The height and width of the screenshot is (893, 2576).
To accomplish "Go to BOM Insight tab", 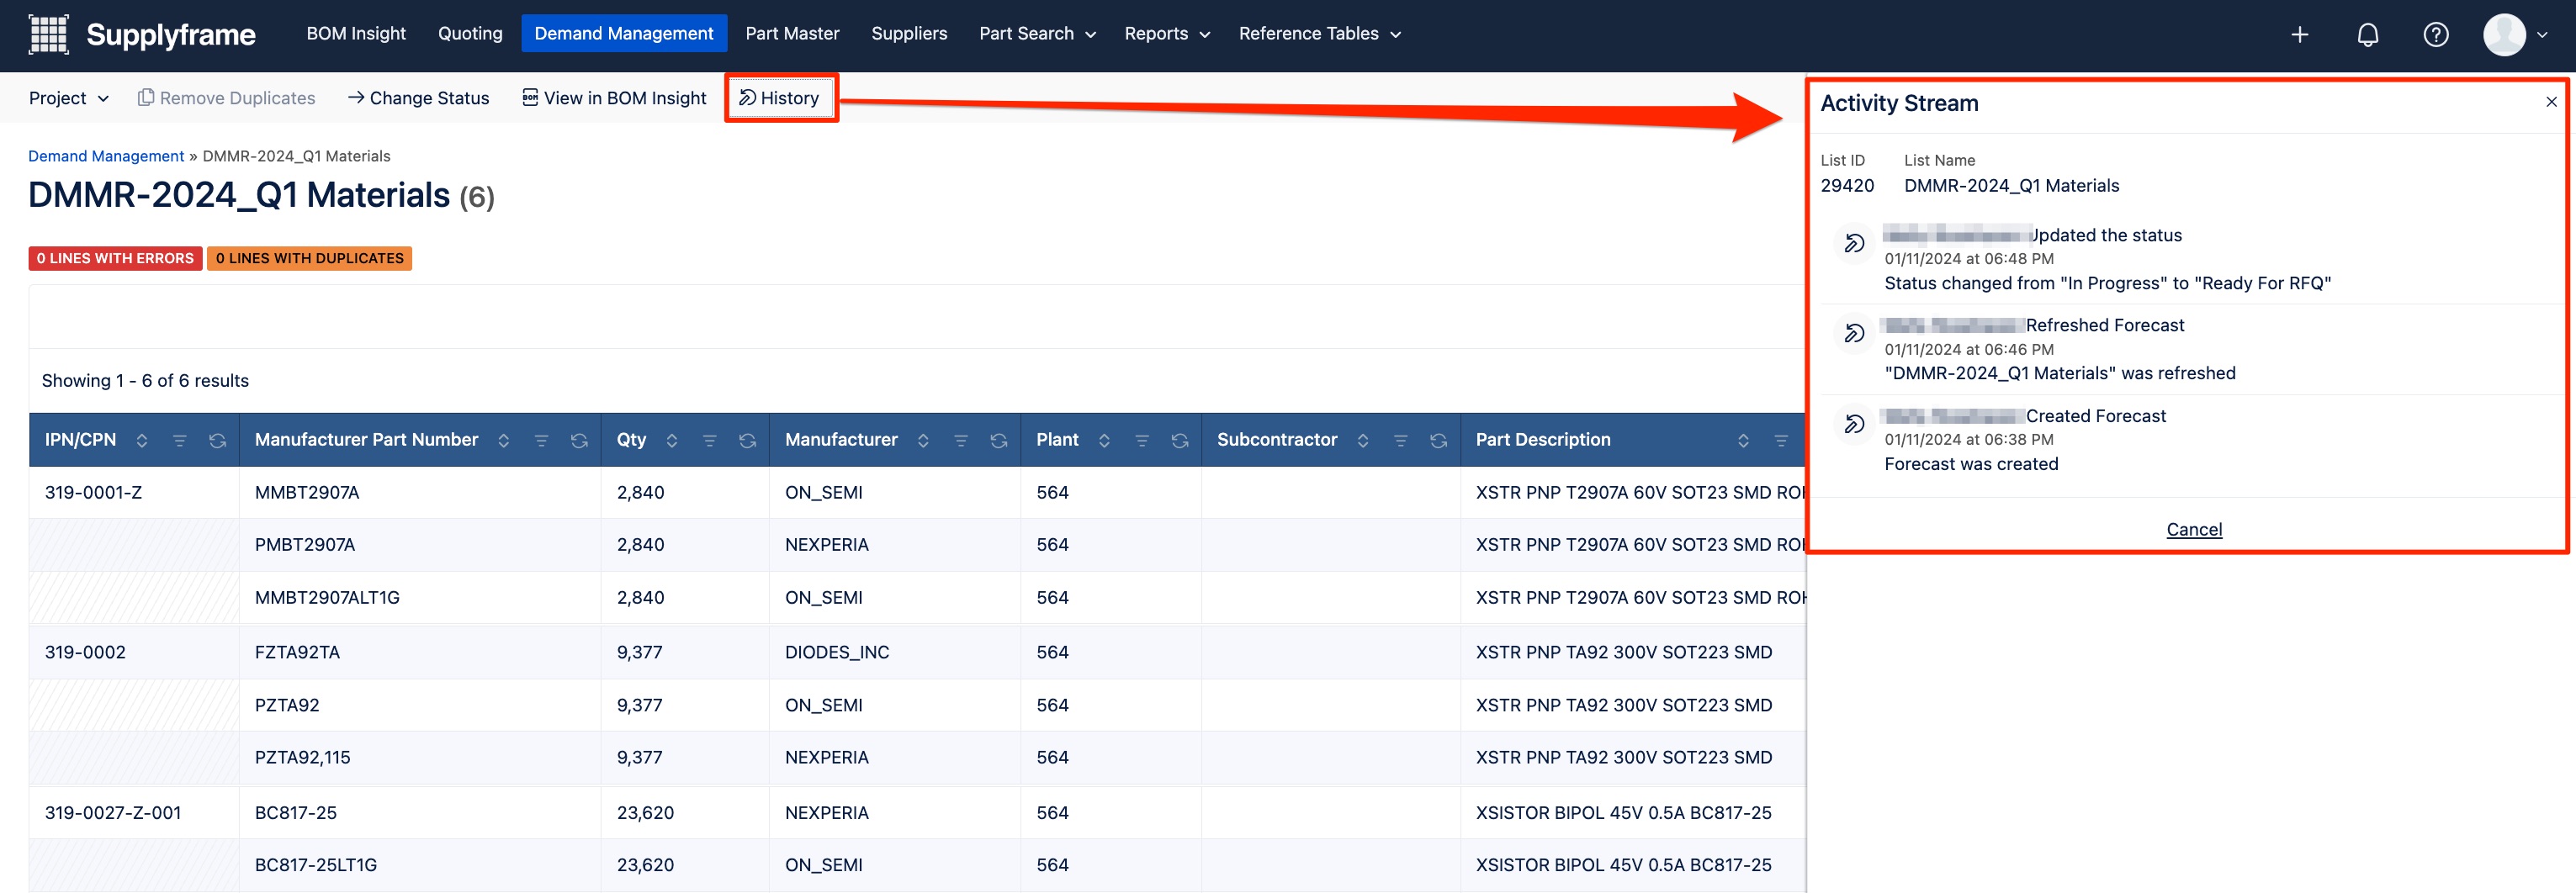I will coord(356,34).
